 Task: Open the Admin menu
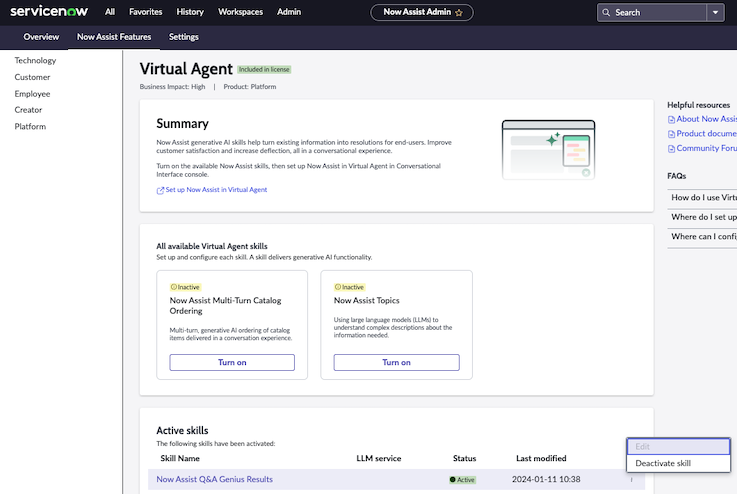click(x=289, y=12)
